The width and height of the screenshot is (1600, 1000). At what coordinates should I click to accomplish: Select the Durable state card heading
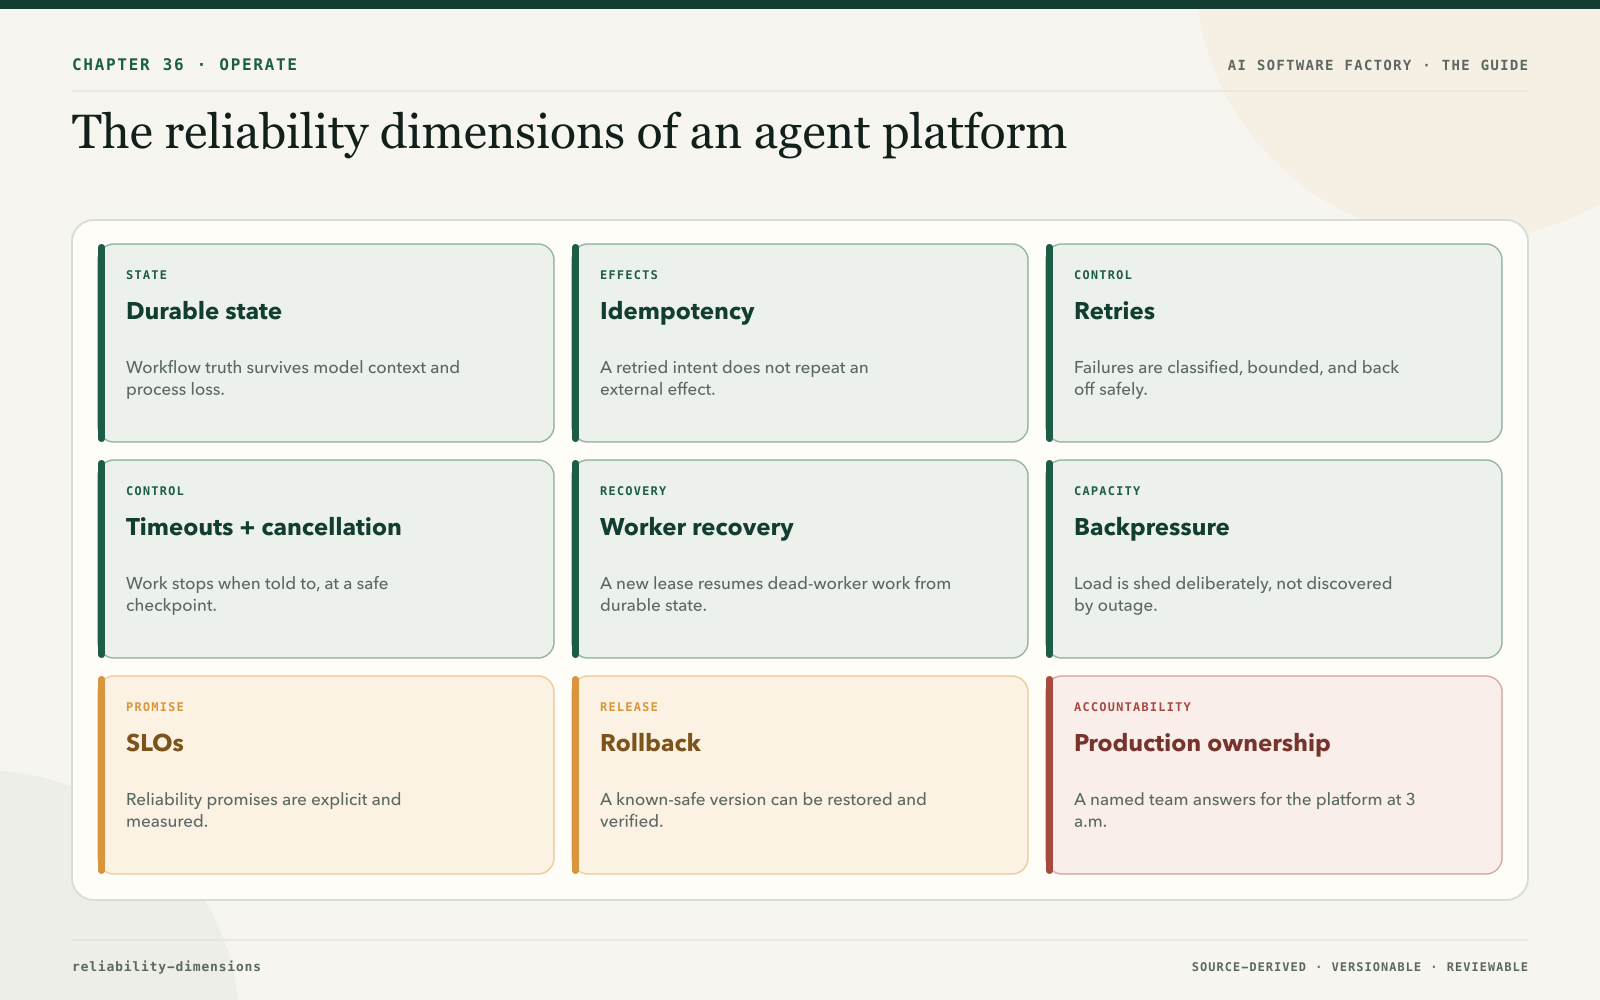(x=204, y=311)
